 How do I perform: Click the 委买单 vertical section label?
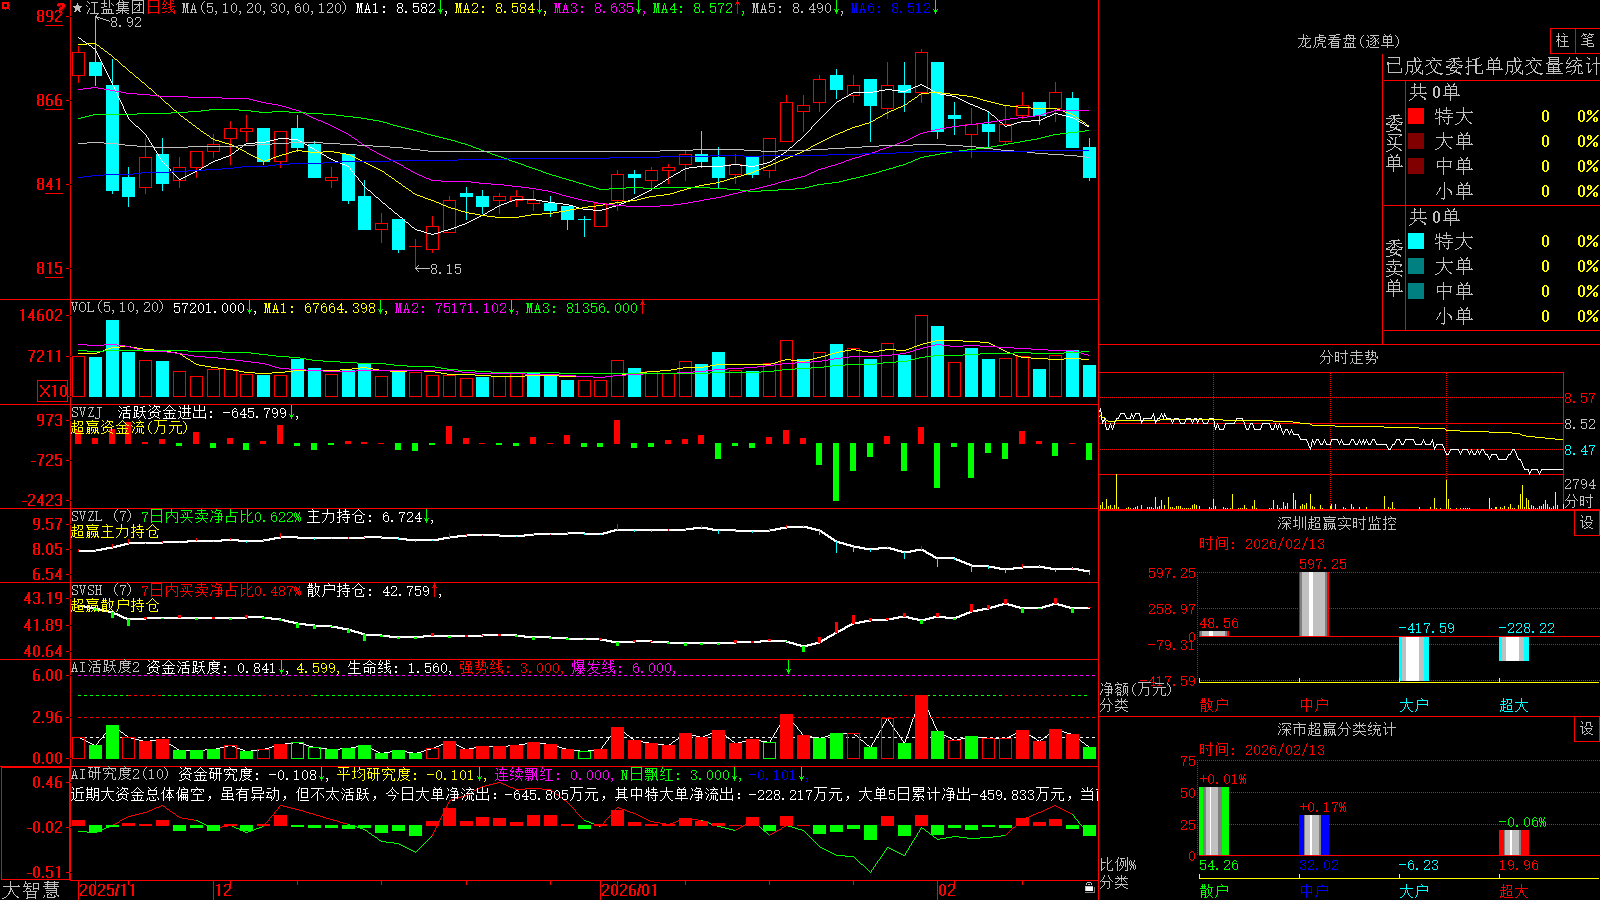point(1394,142)
